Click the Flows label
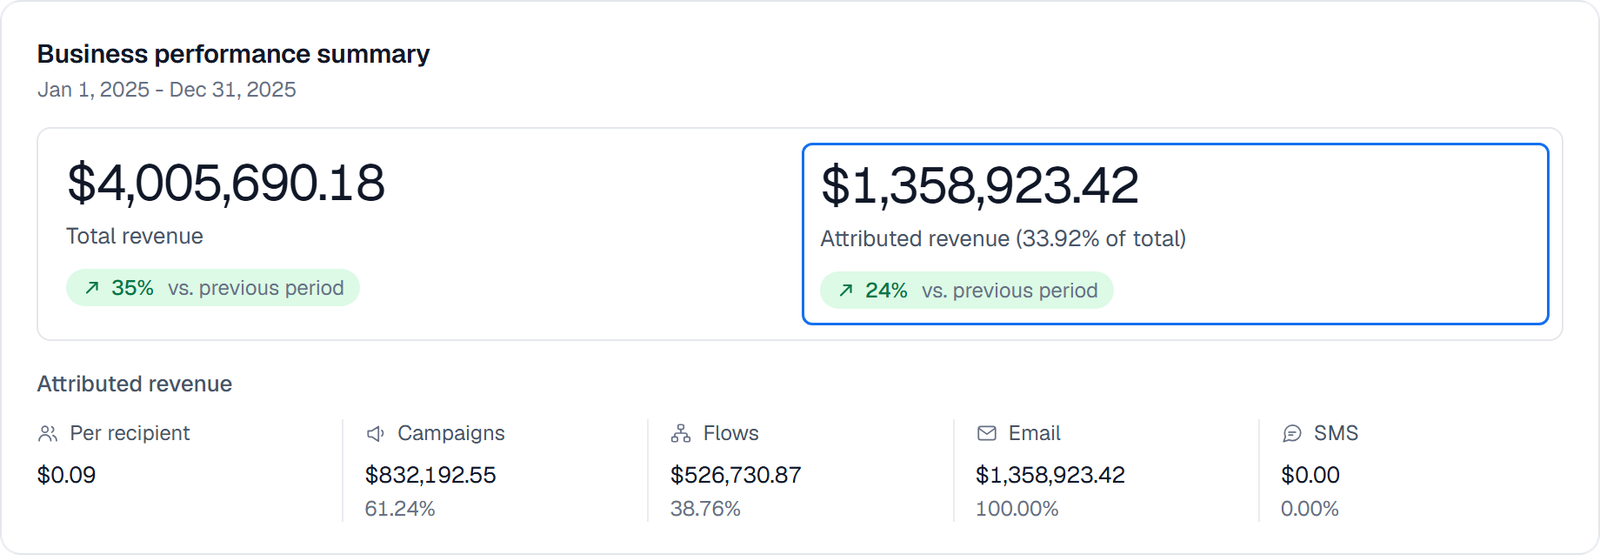Viewport: 1600px width, 555px height. click(x=731, y=433)
